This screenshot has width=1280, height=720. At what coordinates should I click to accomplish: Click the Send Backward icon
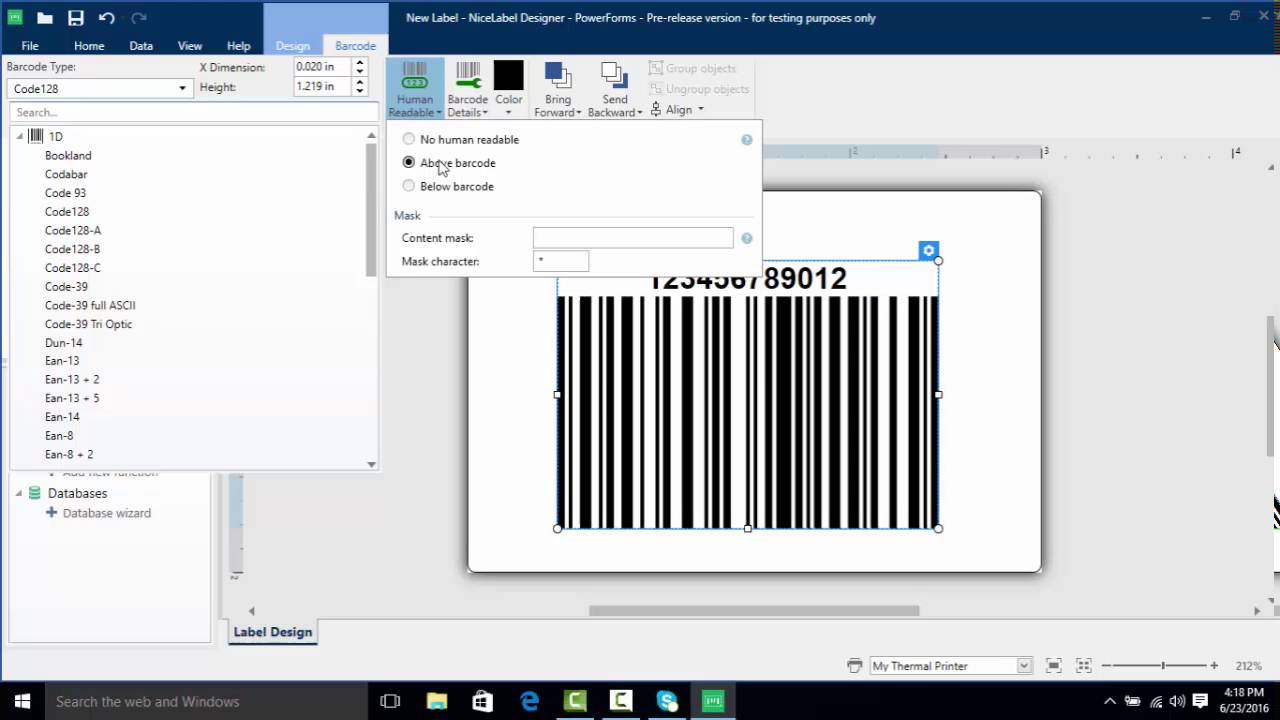coord(614,75)
